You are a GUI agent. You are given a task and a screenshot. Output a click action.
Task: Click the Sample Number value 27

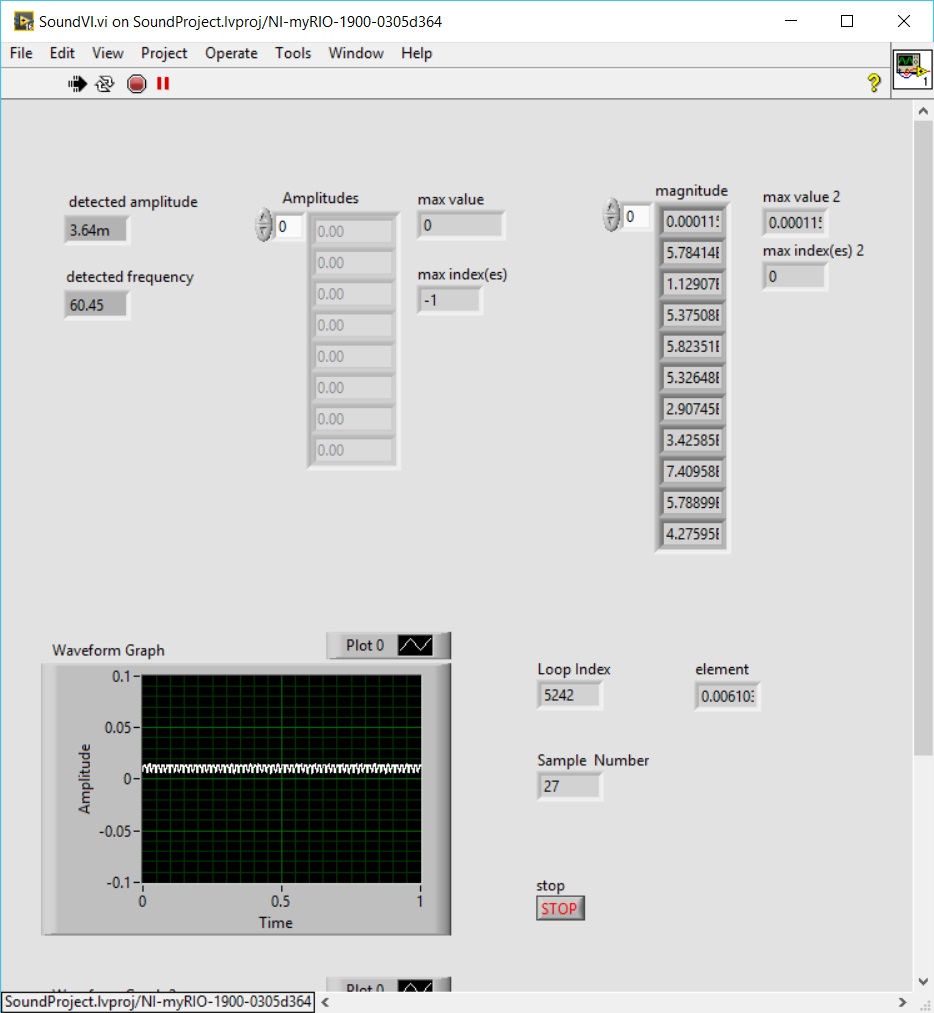[x=570, y=787]
